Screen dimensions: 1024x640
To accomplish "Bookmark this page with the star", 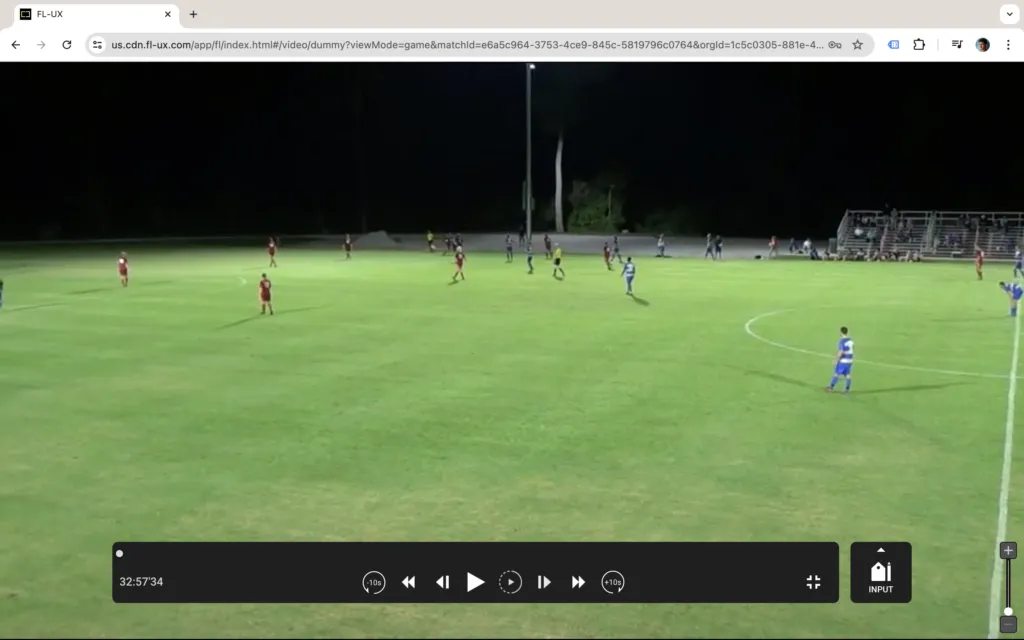I will click(857, 44).
